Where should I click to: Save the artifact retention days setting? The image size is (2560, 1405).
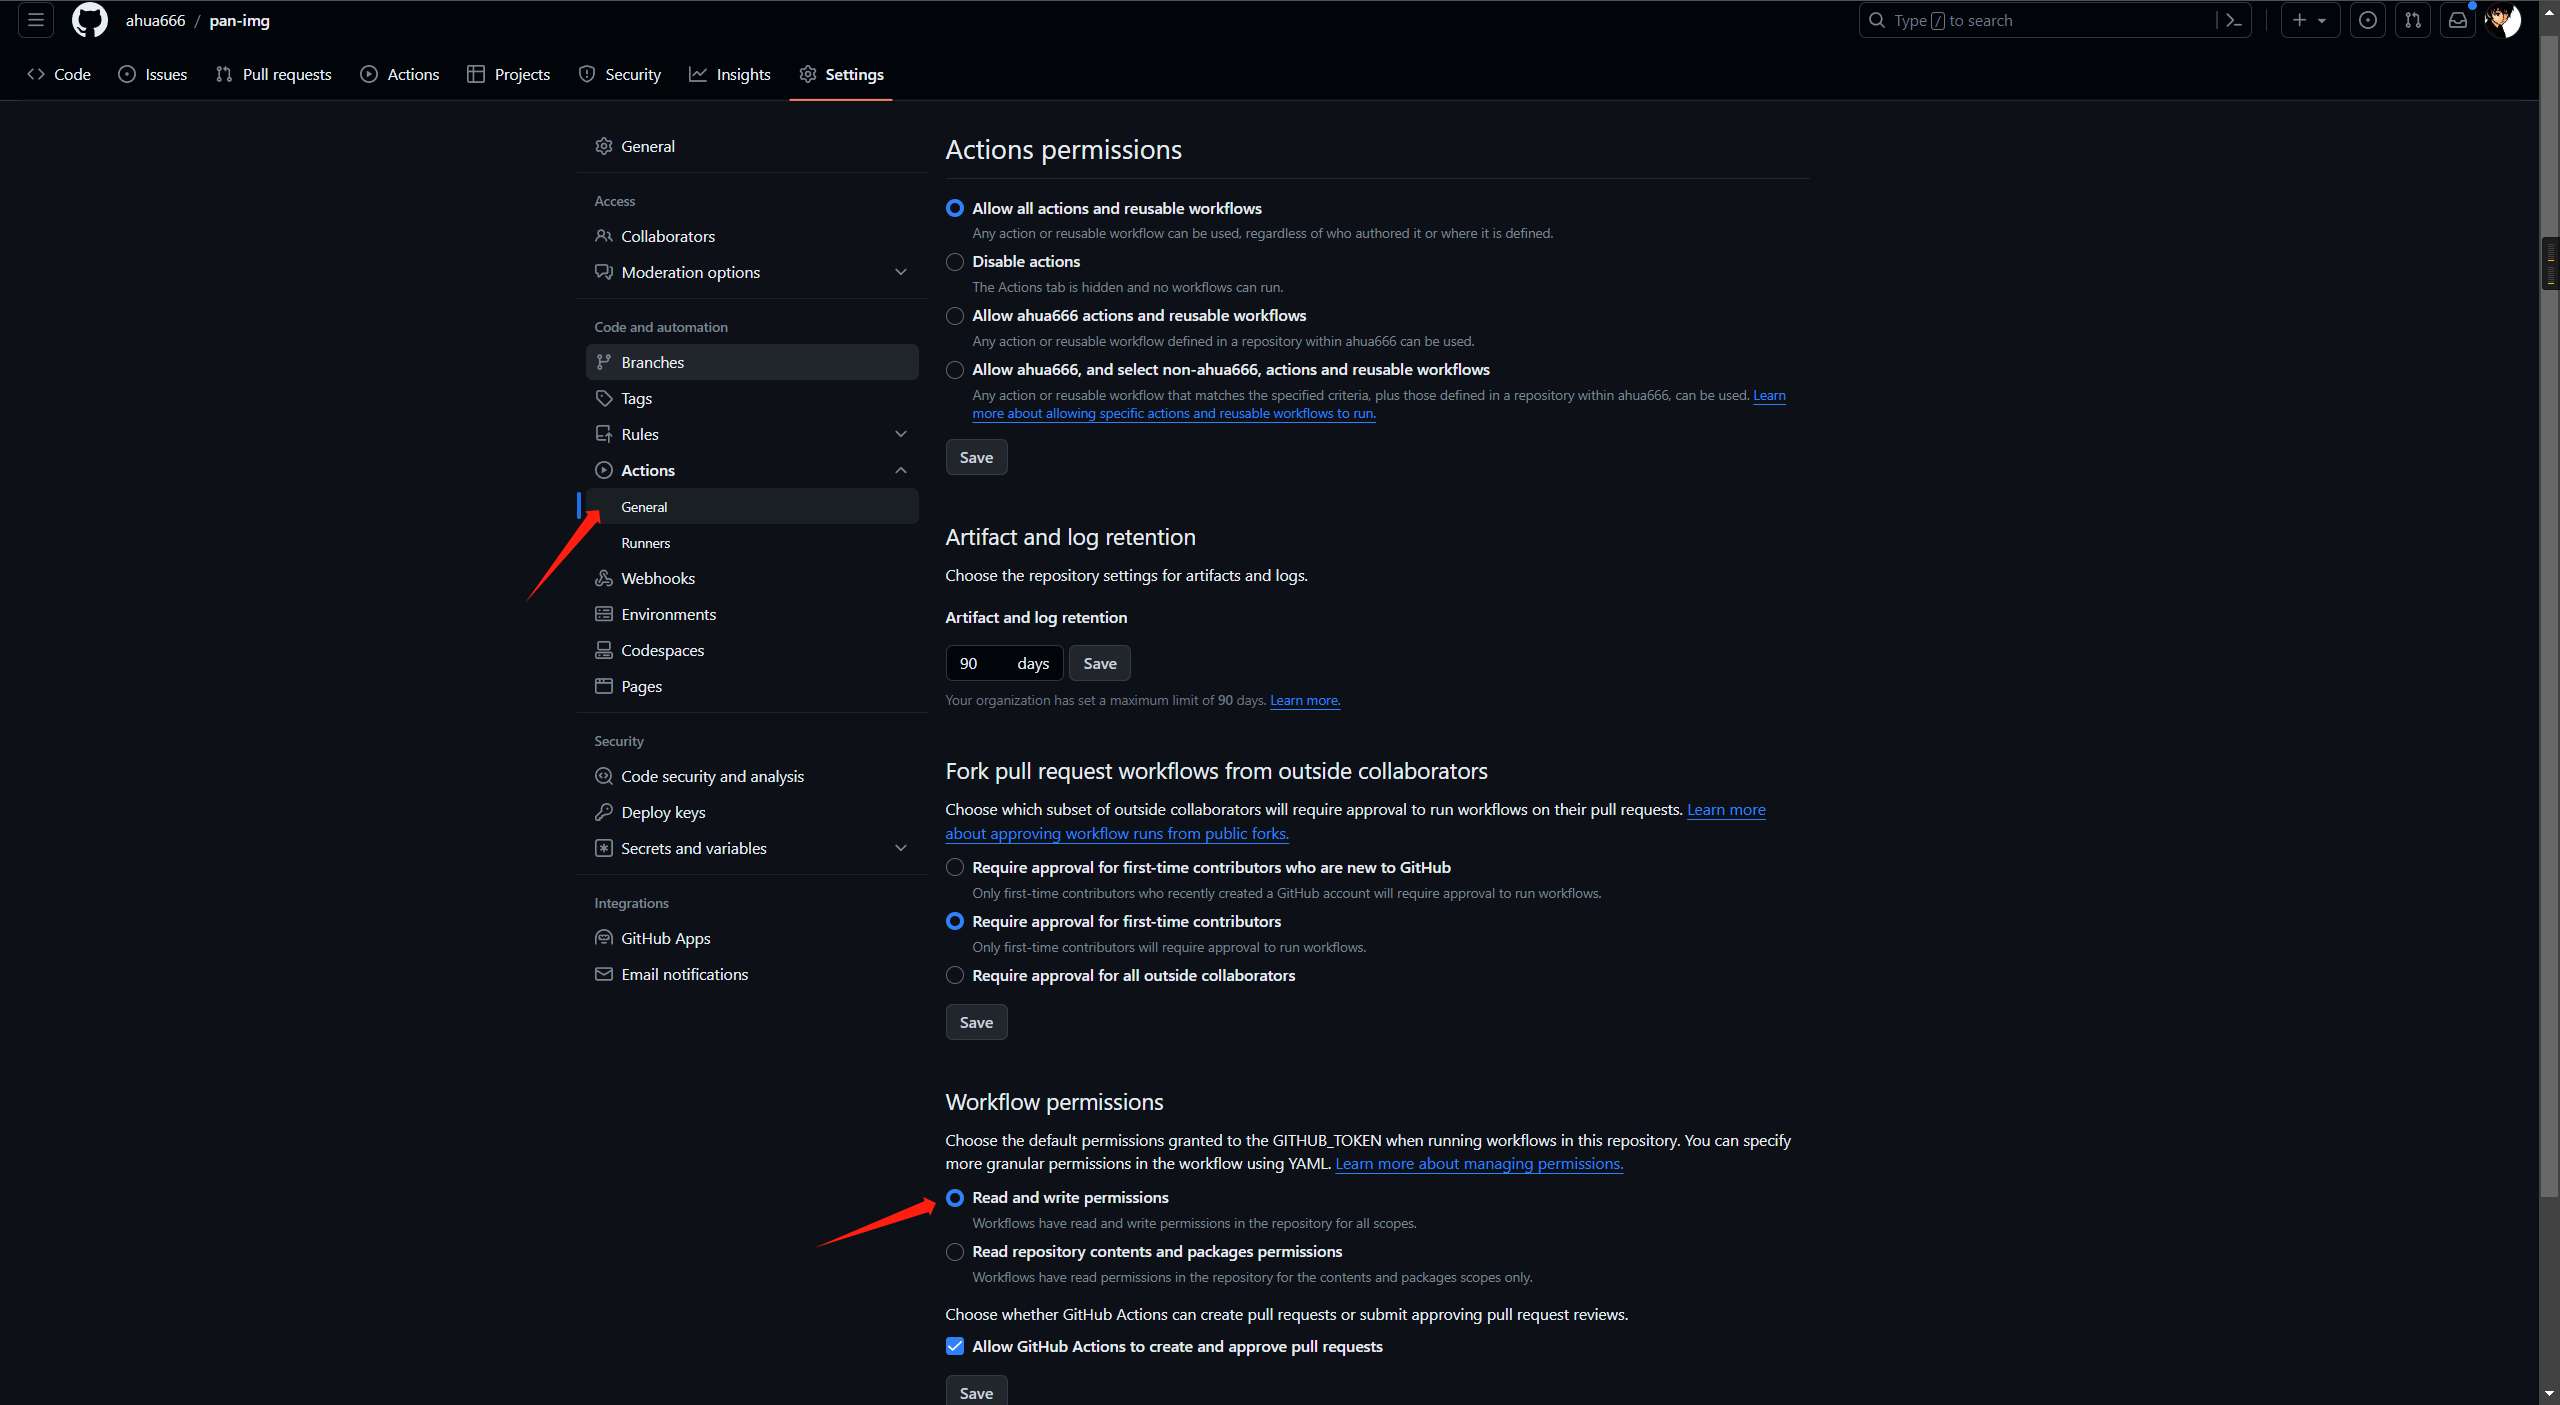point(1099,663)
